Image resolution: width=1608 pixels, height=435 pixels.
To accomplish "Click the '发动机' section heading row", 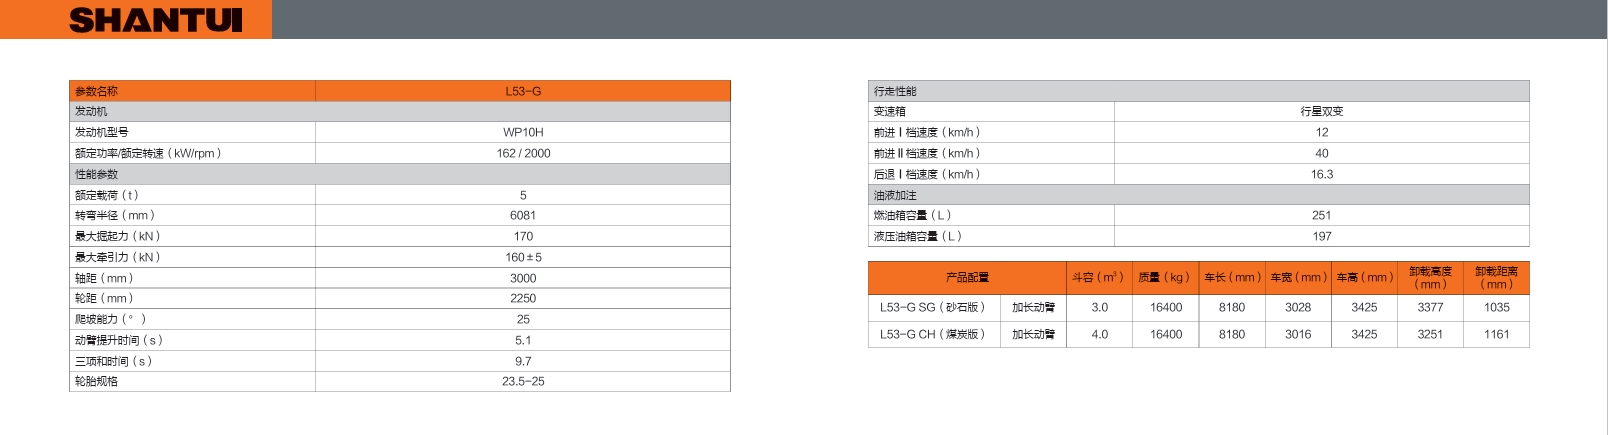I will tap(400, 111).
